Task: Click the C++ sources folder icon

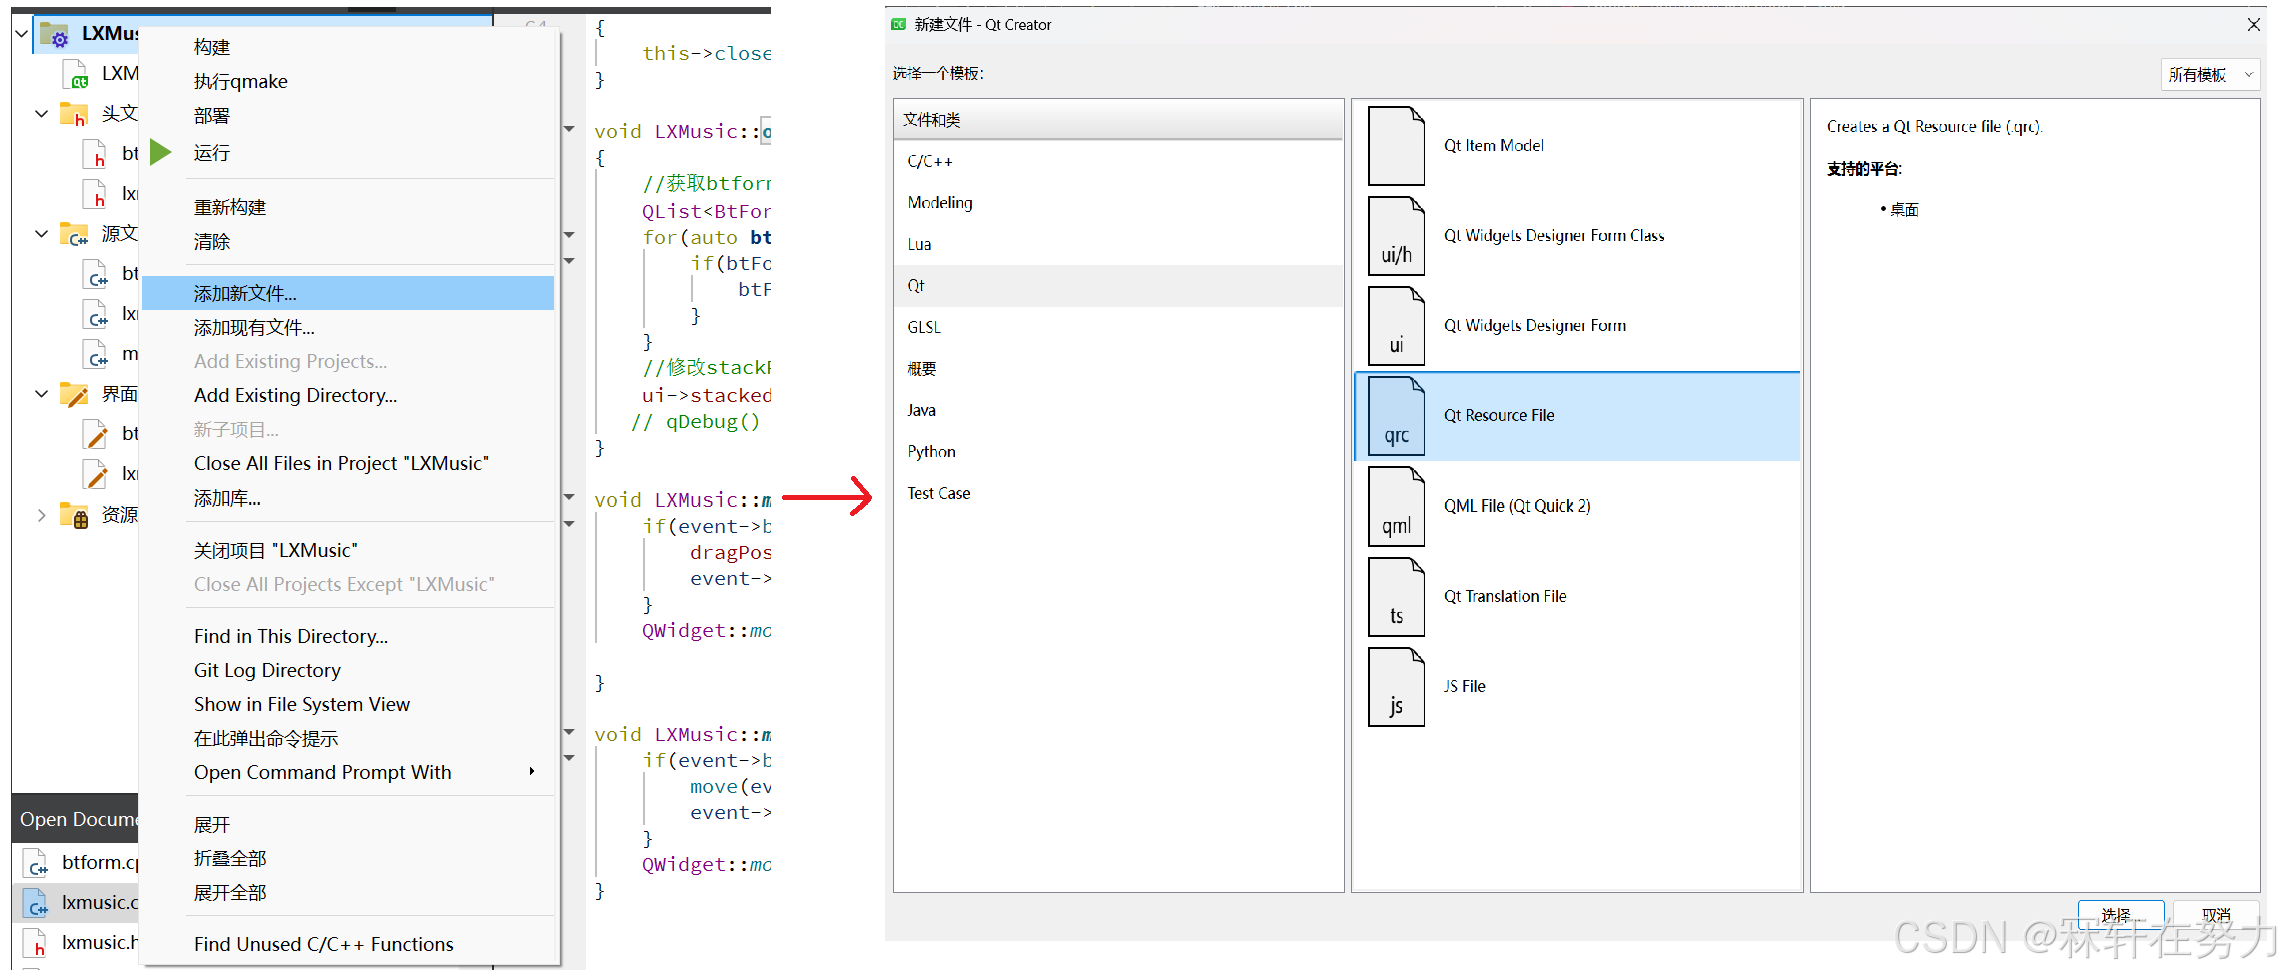Action: point(74,234)
